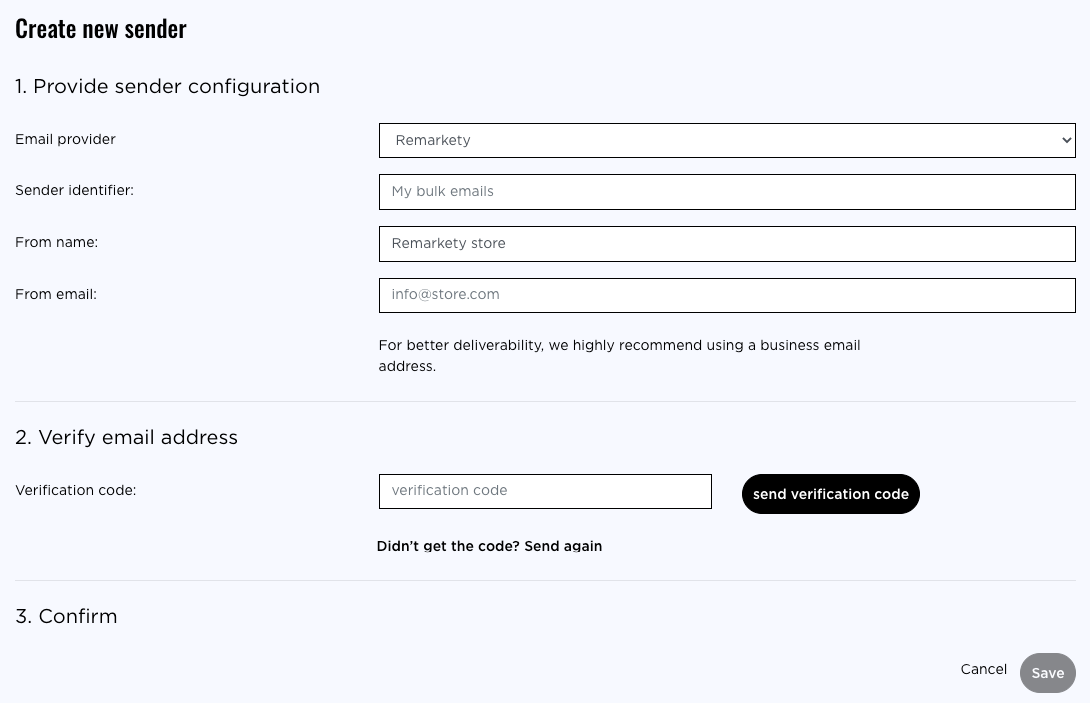This screenshot has width=1090, height=703.
Task: Click the 'Sender identifier:' label
Action: click(x=74, y=191)
